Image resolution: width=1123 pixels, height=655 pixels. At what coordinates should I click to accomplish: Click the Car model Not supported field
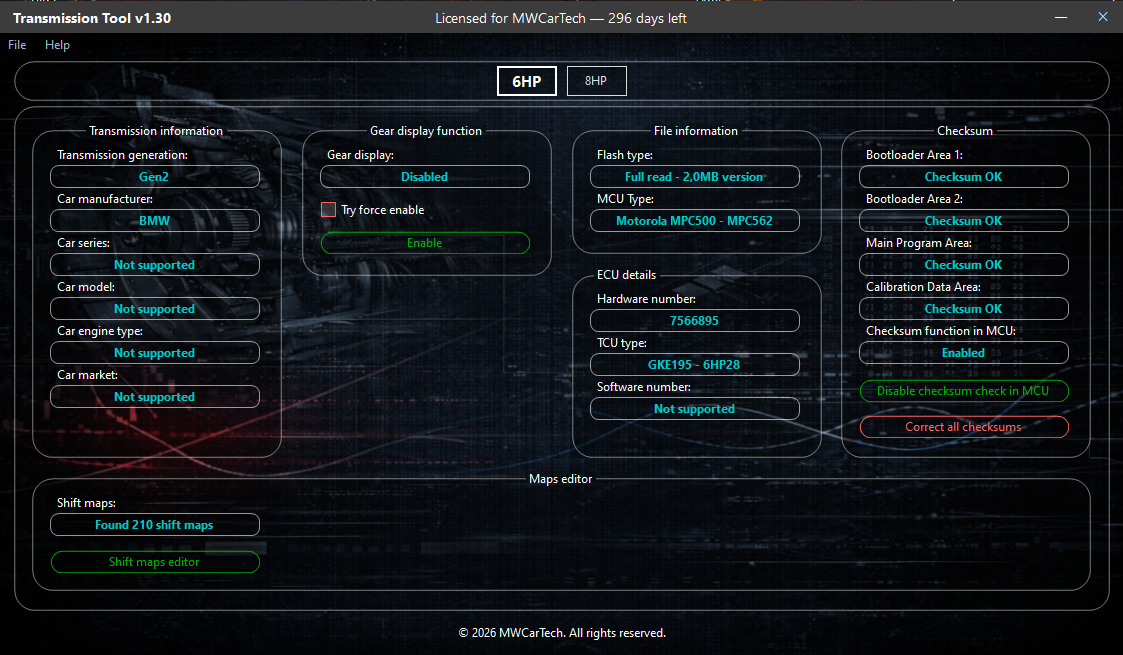(x=155, y=309)
